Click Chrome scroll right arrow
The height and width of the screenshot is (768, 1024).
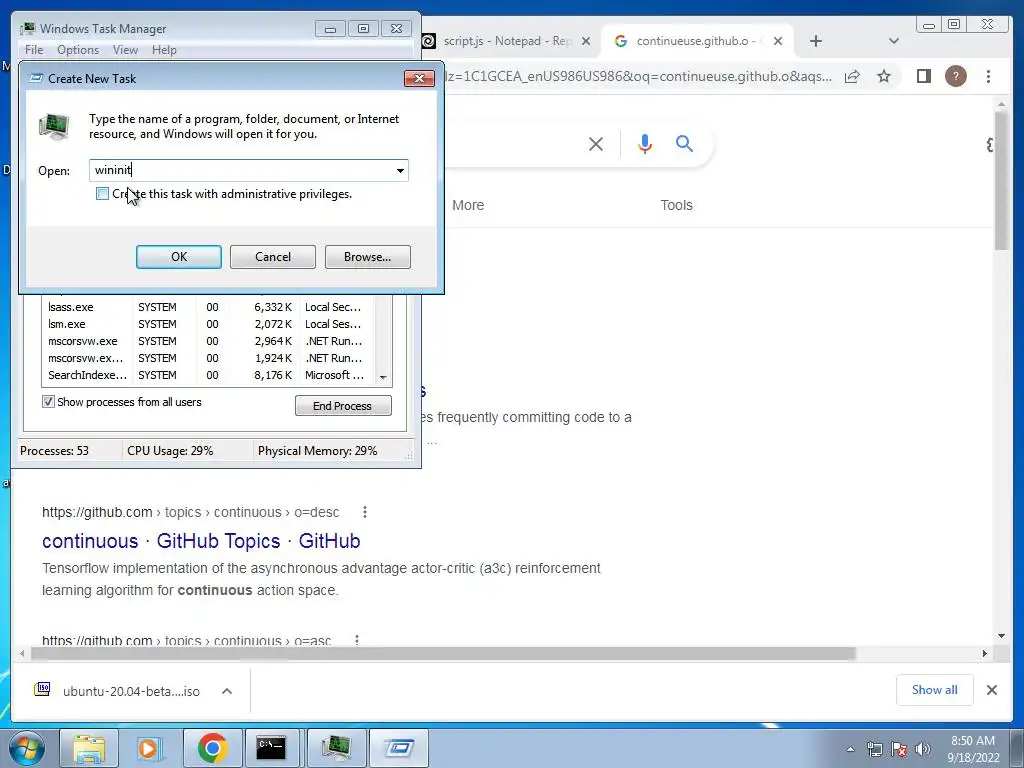984,653
